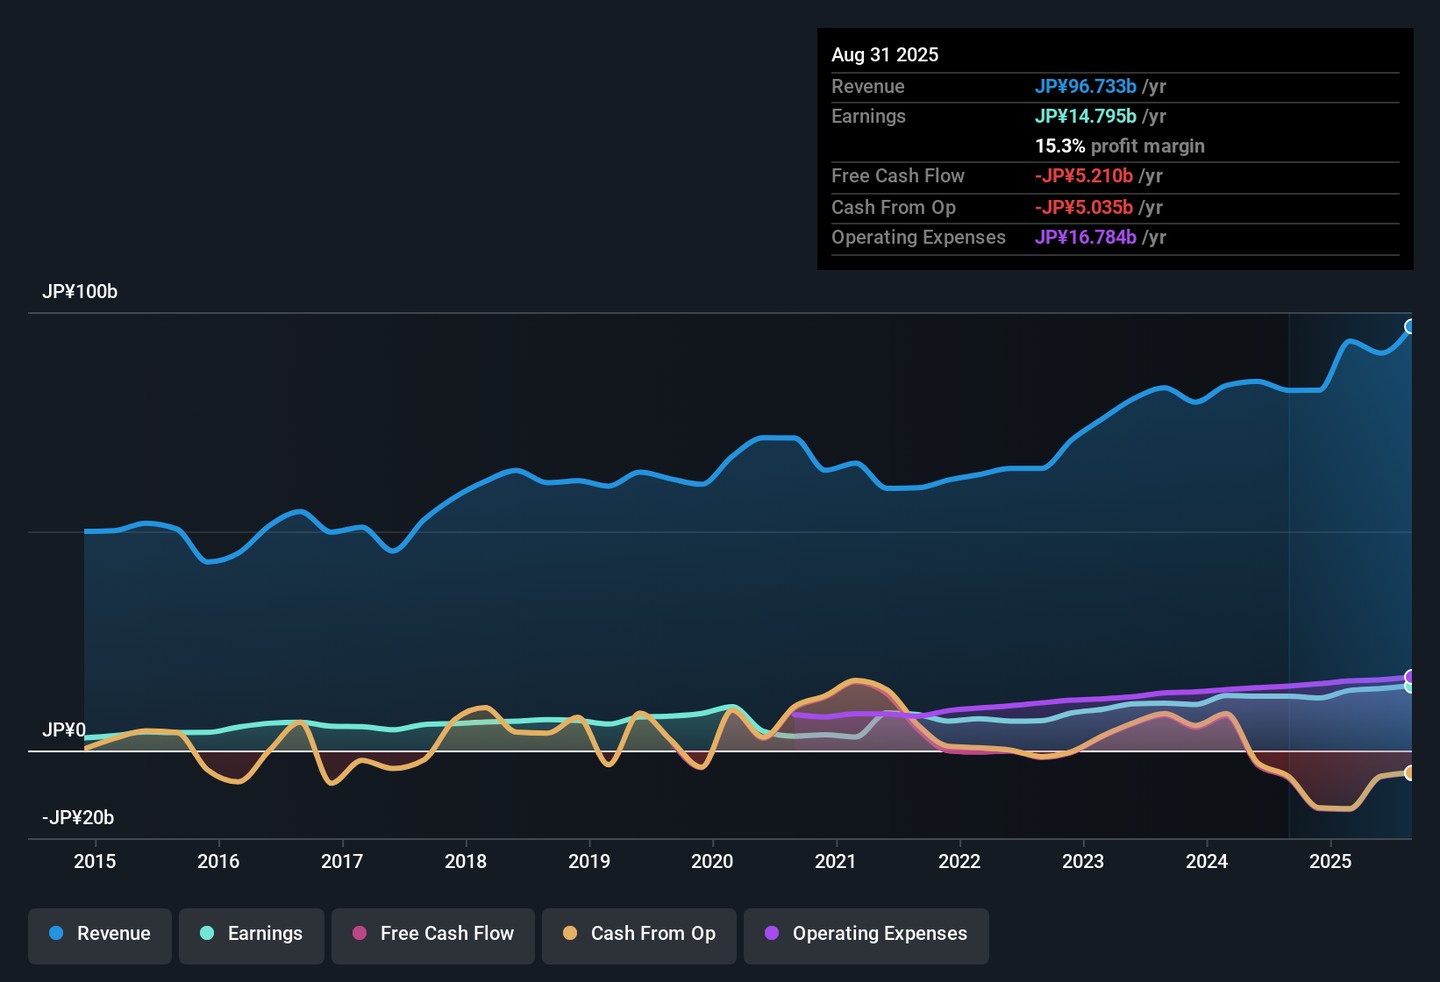Click the pink dot beside Free Cash Flow
Viewport: 1440px width, 982px height.
pos(359,933)
